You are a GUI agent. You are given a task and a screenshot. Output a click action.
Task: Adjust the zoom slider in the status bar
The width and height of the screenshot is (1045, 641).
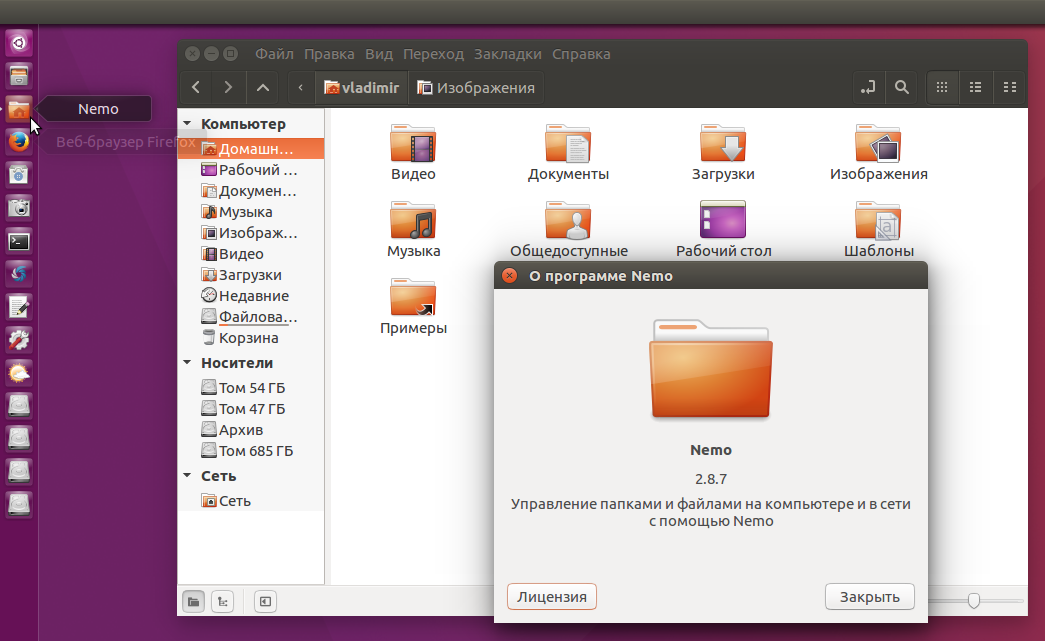[x=974, y=600]
